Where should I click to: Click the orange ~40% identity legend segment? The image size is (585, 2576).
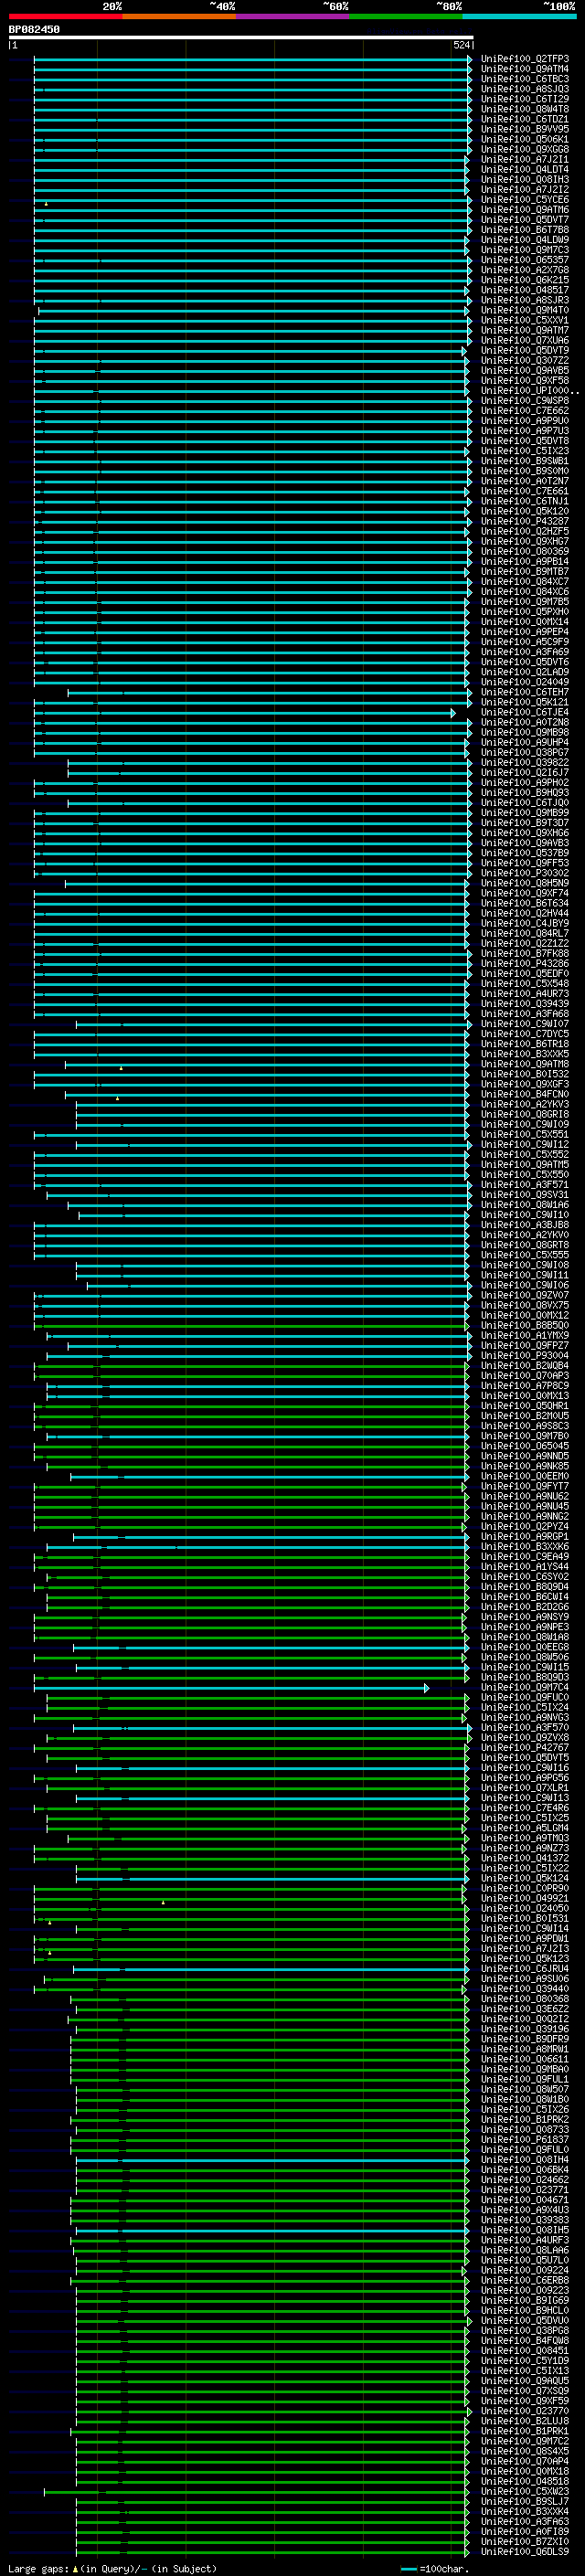[179, 16]
